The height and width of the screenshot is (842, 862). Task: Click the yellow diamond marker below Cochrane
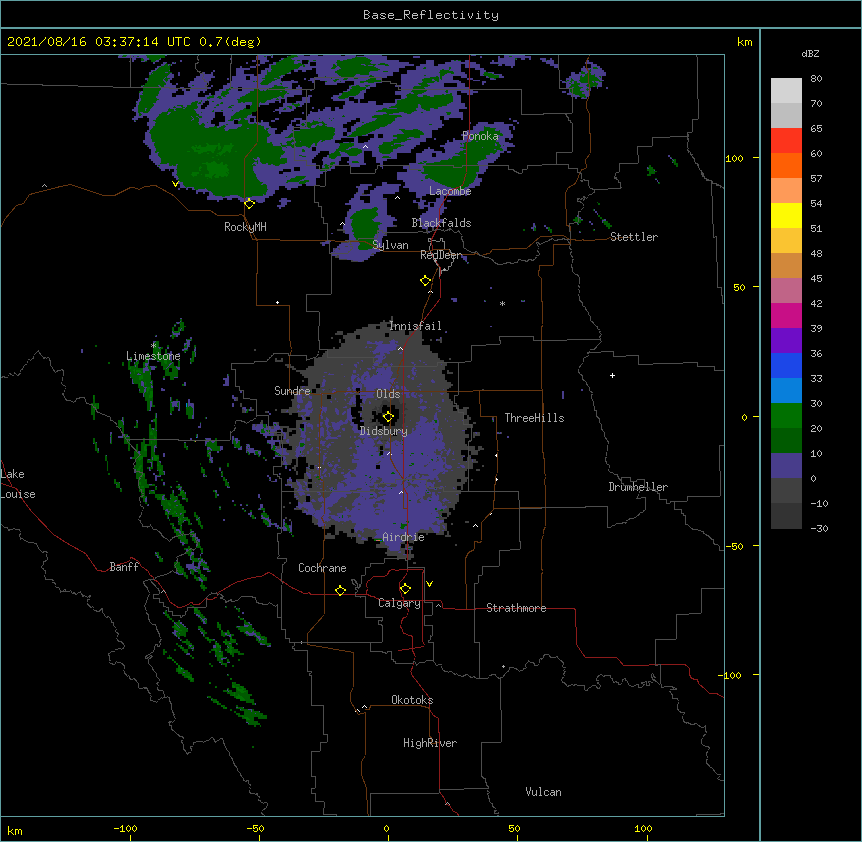[x=340, y=590]
